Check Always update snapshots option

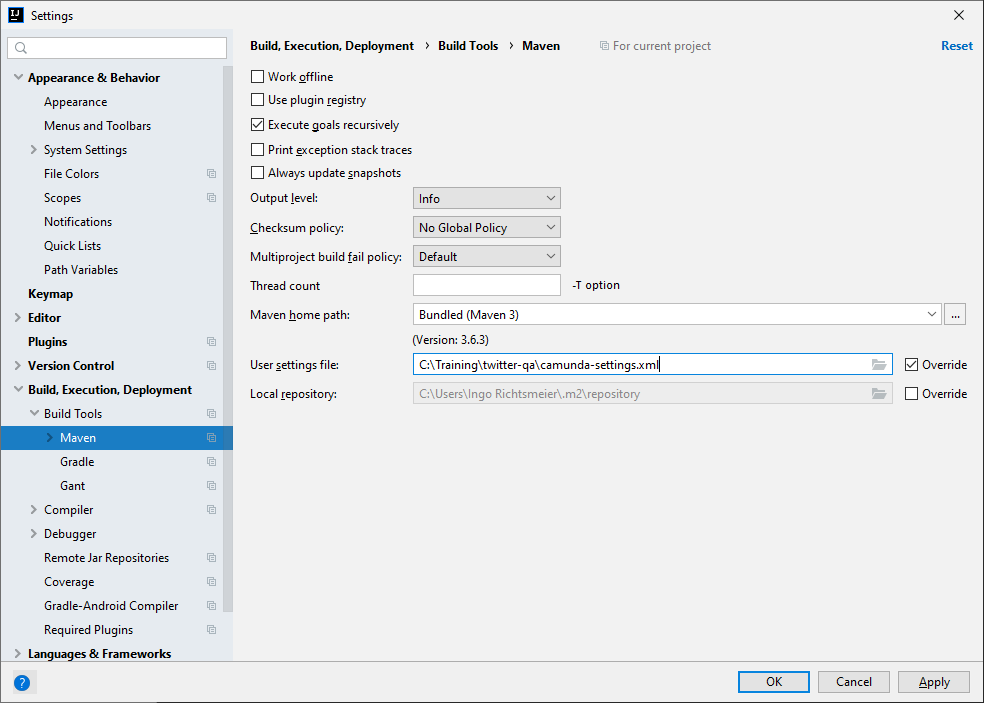coord(257,173)
